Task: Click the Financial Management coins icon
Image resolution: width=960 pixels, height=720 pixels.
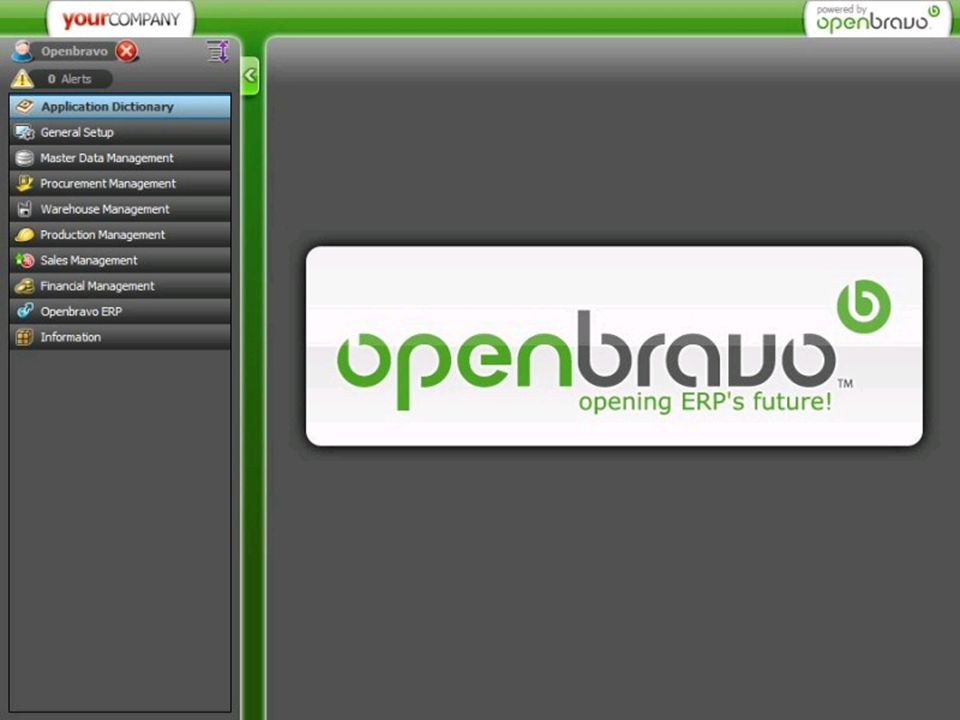Action: point(24,286)
